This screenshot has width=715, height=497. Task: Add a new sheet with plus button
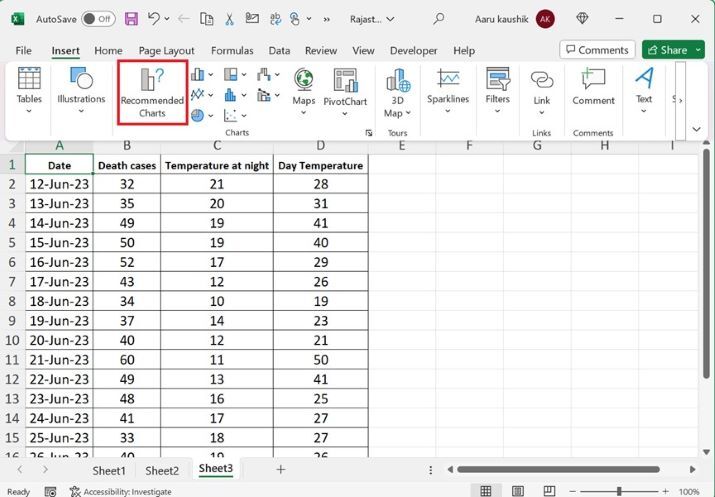tap(281, 469)
